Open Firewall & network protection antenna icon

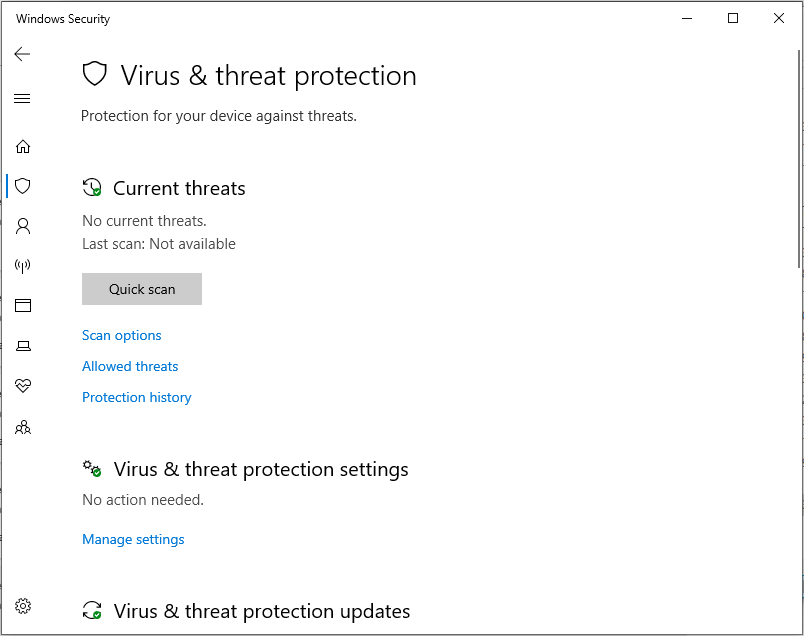[23, 266]
